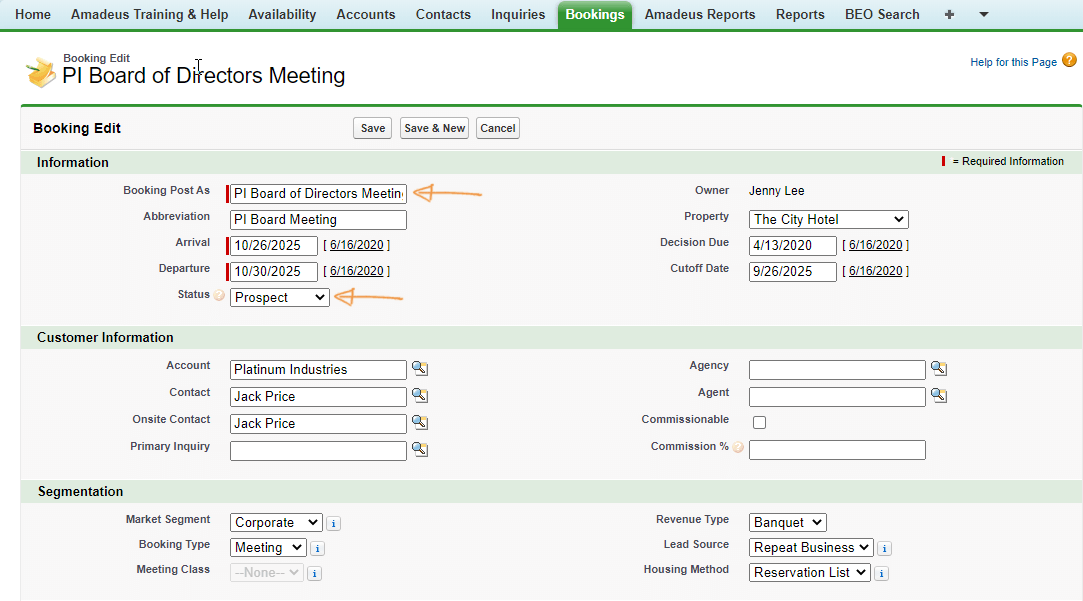Click the Onsite Contact input field
The height and width of the screenshot is (601, 1083).
click(x=318, y=423)
